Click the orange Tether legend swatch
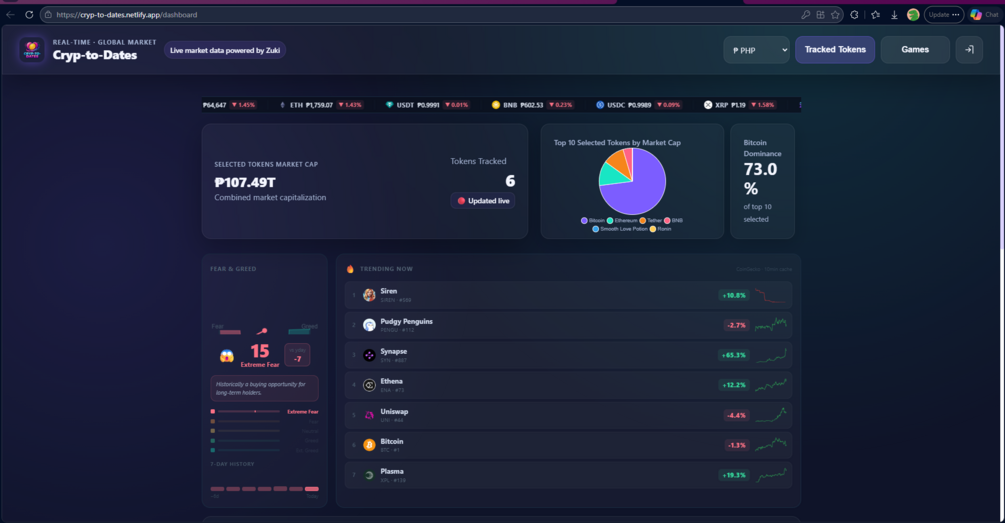The image size is (1005, 523). (642, 220)
